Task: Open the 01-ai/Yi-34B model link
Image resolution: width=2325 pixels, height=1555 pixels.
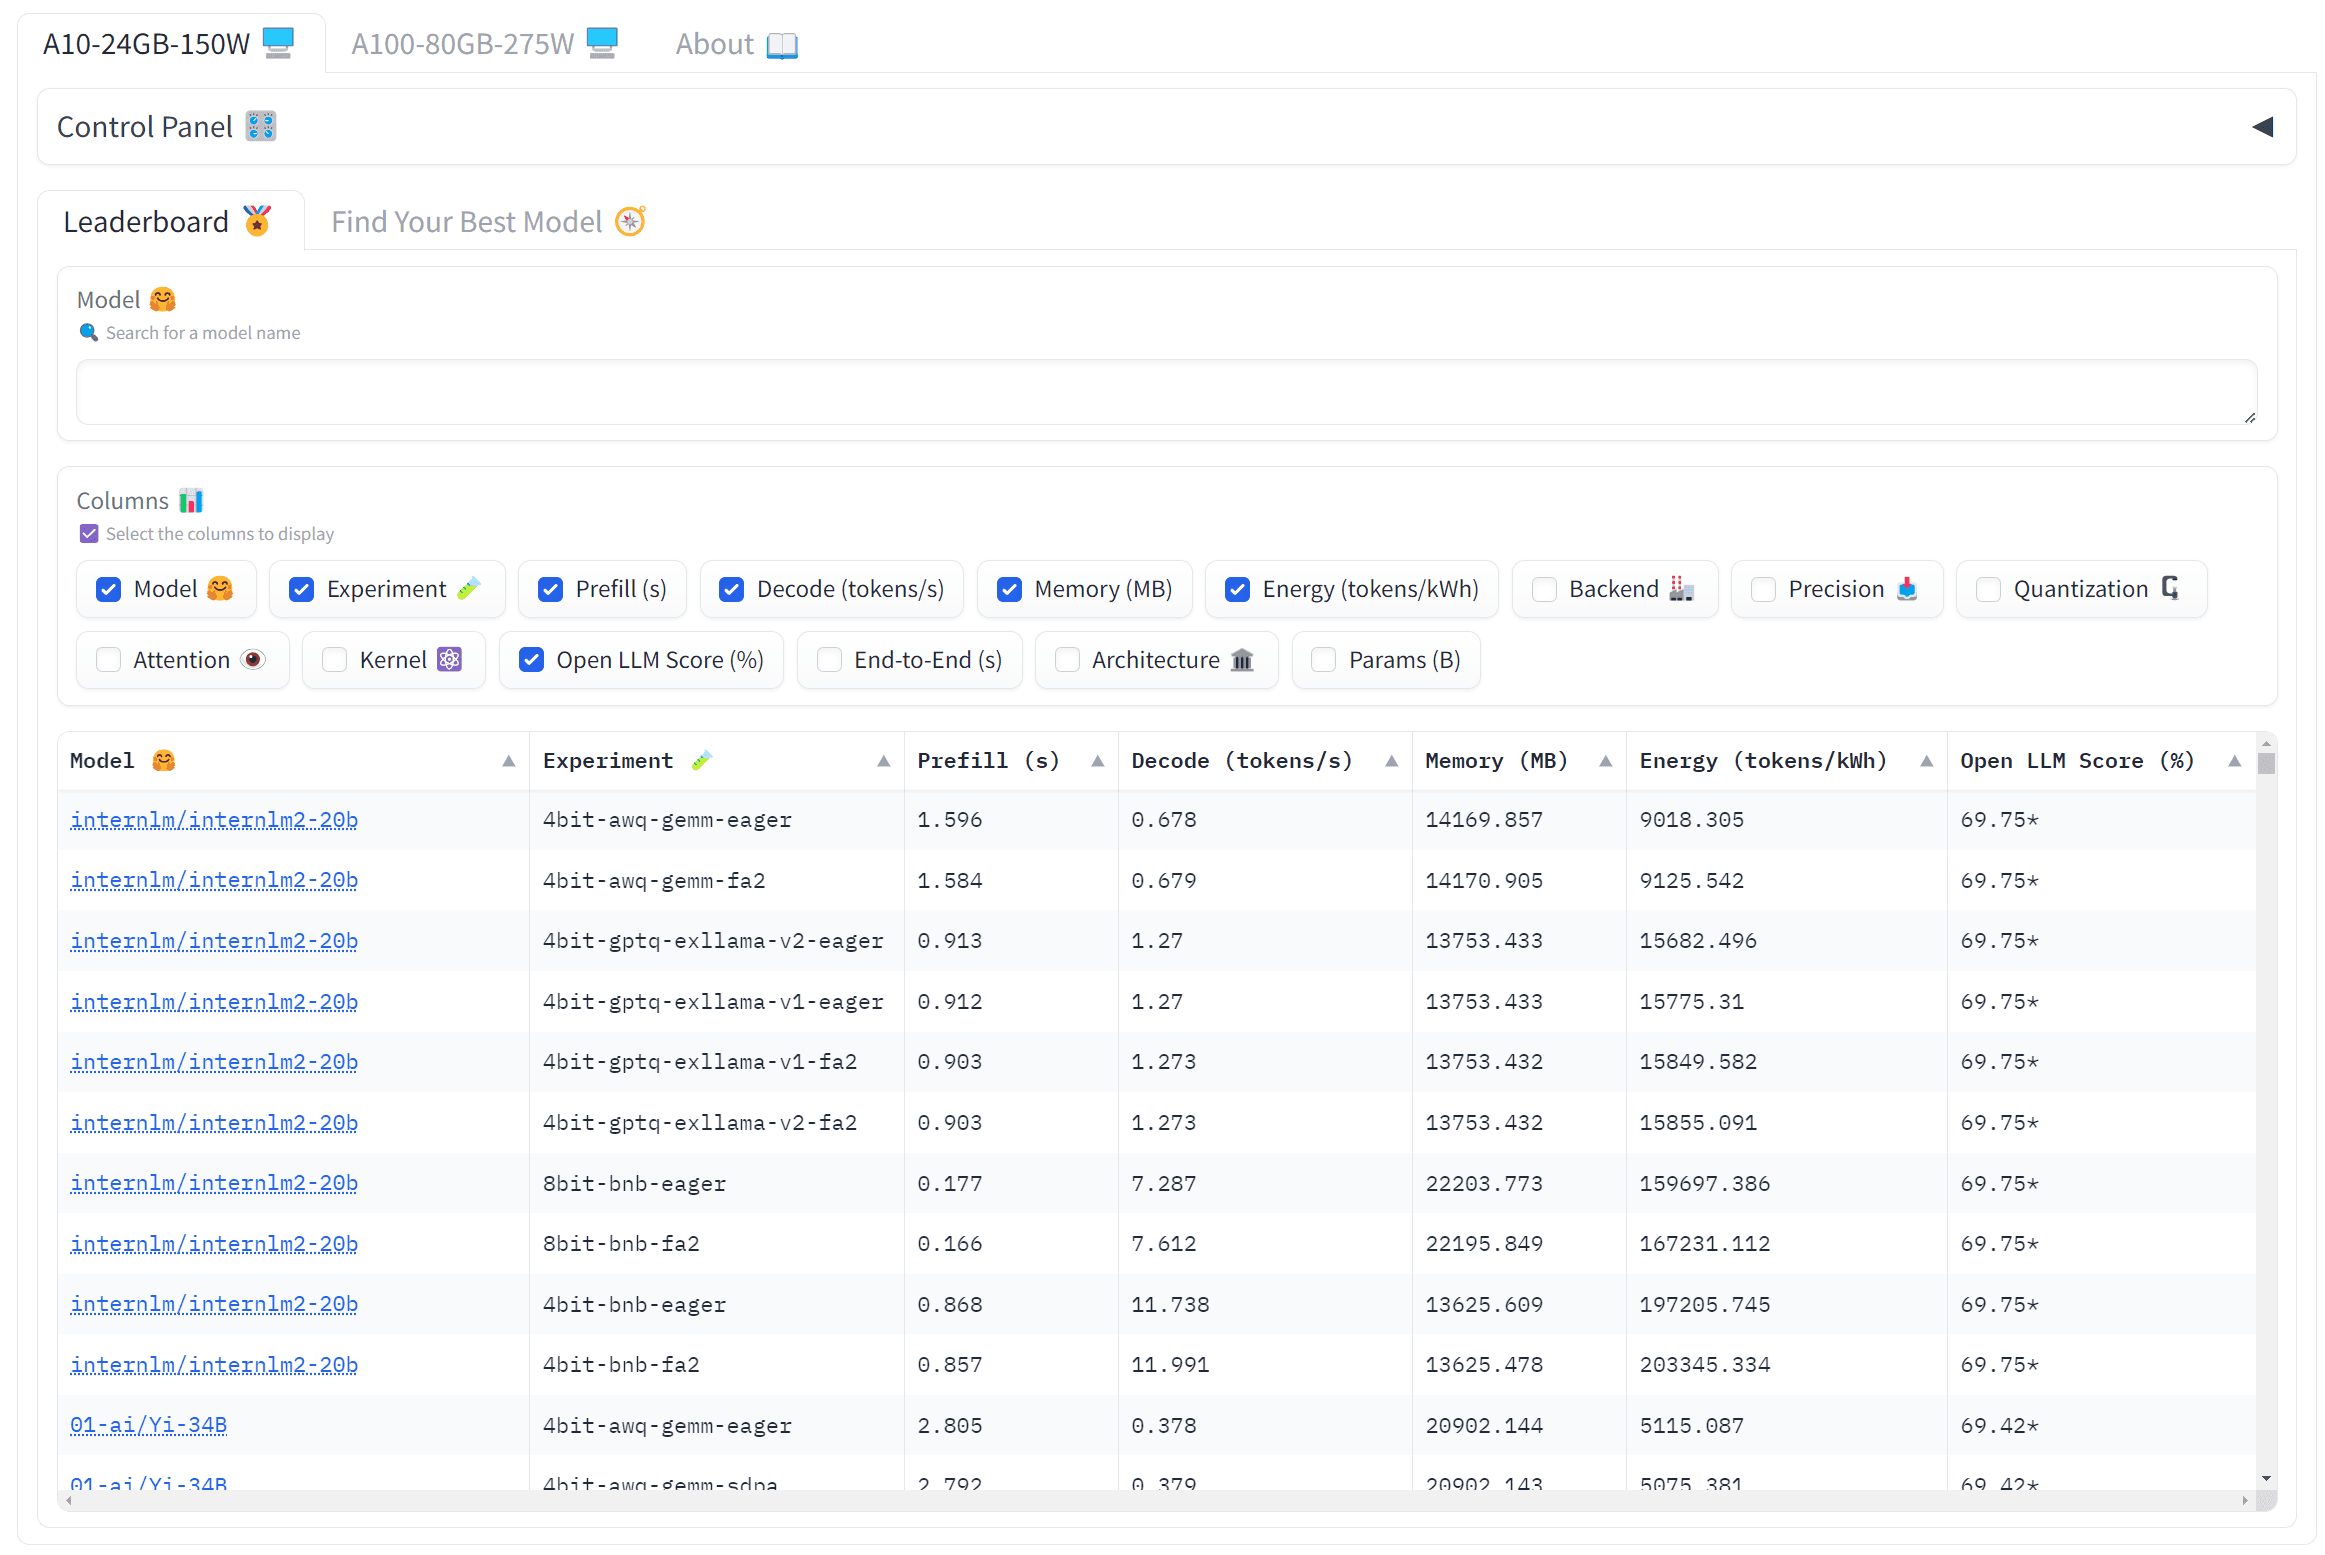Action: [x=148, y=1425]
